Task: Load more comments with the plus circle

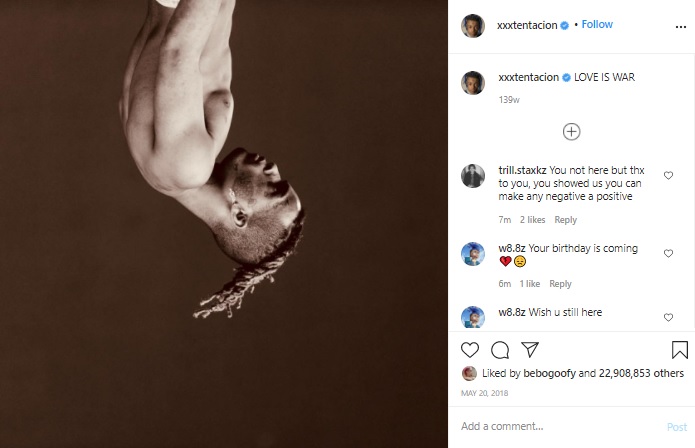Action: click(x=571, y=132)
